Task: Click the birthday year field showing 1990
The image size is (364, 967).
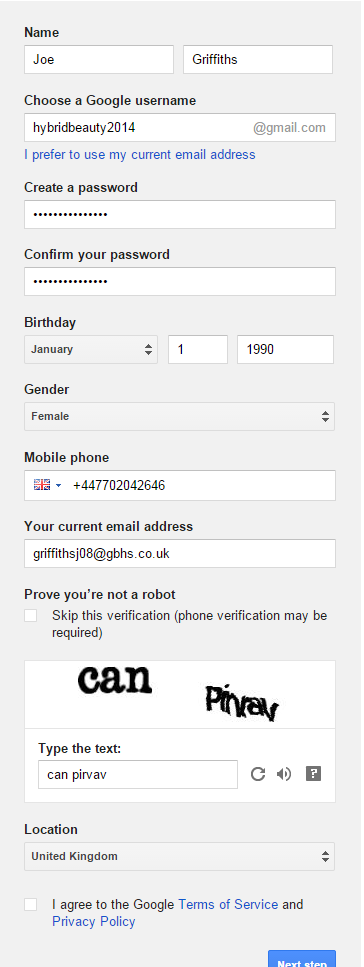Action: pos(285,349)
